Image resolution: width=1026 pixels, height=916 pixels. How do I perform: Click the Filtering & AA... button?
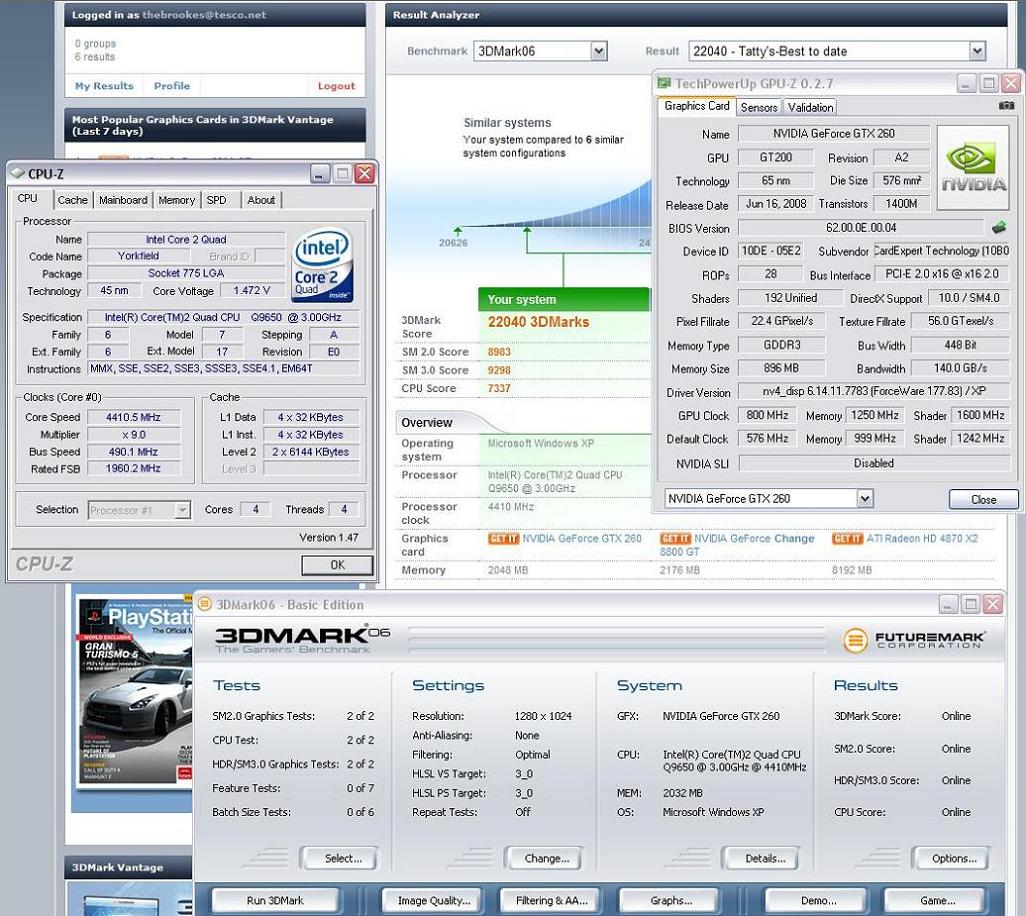(x=550, y=901)
